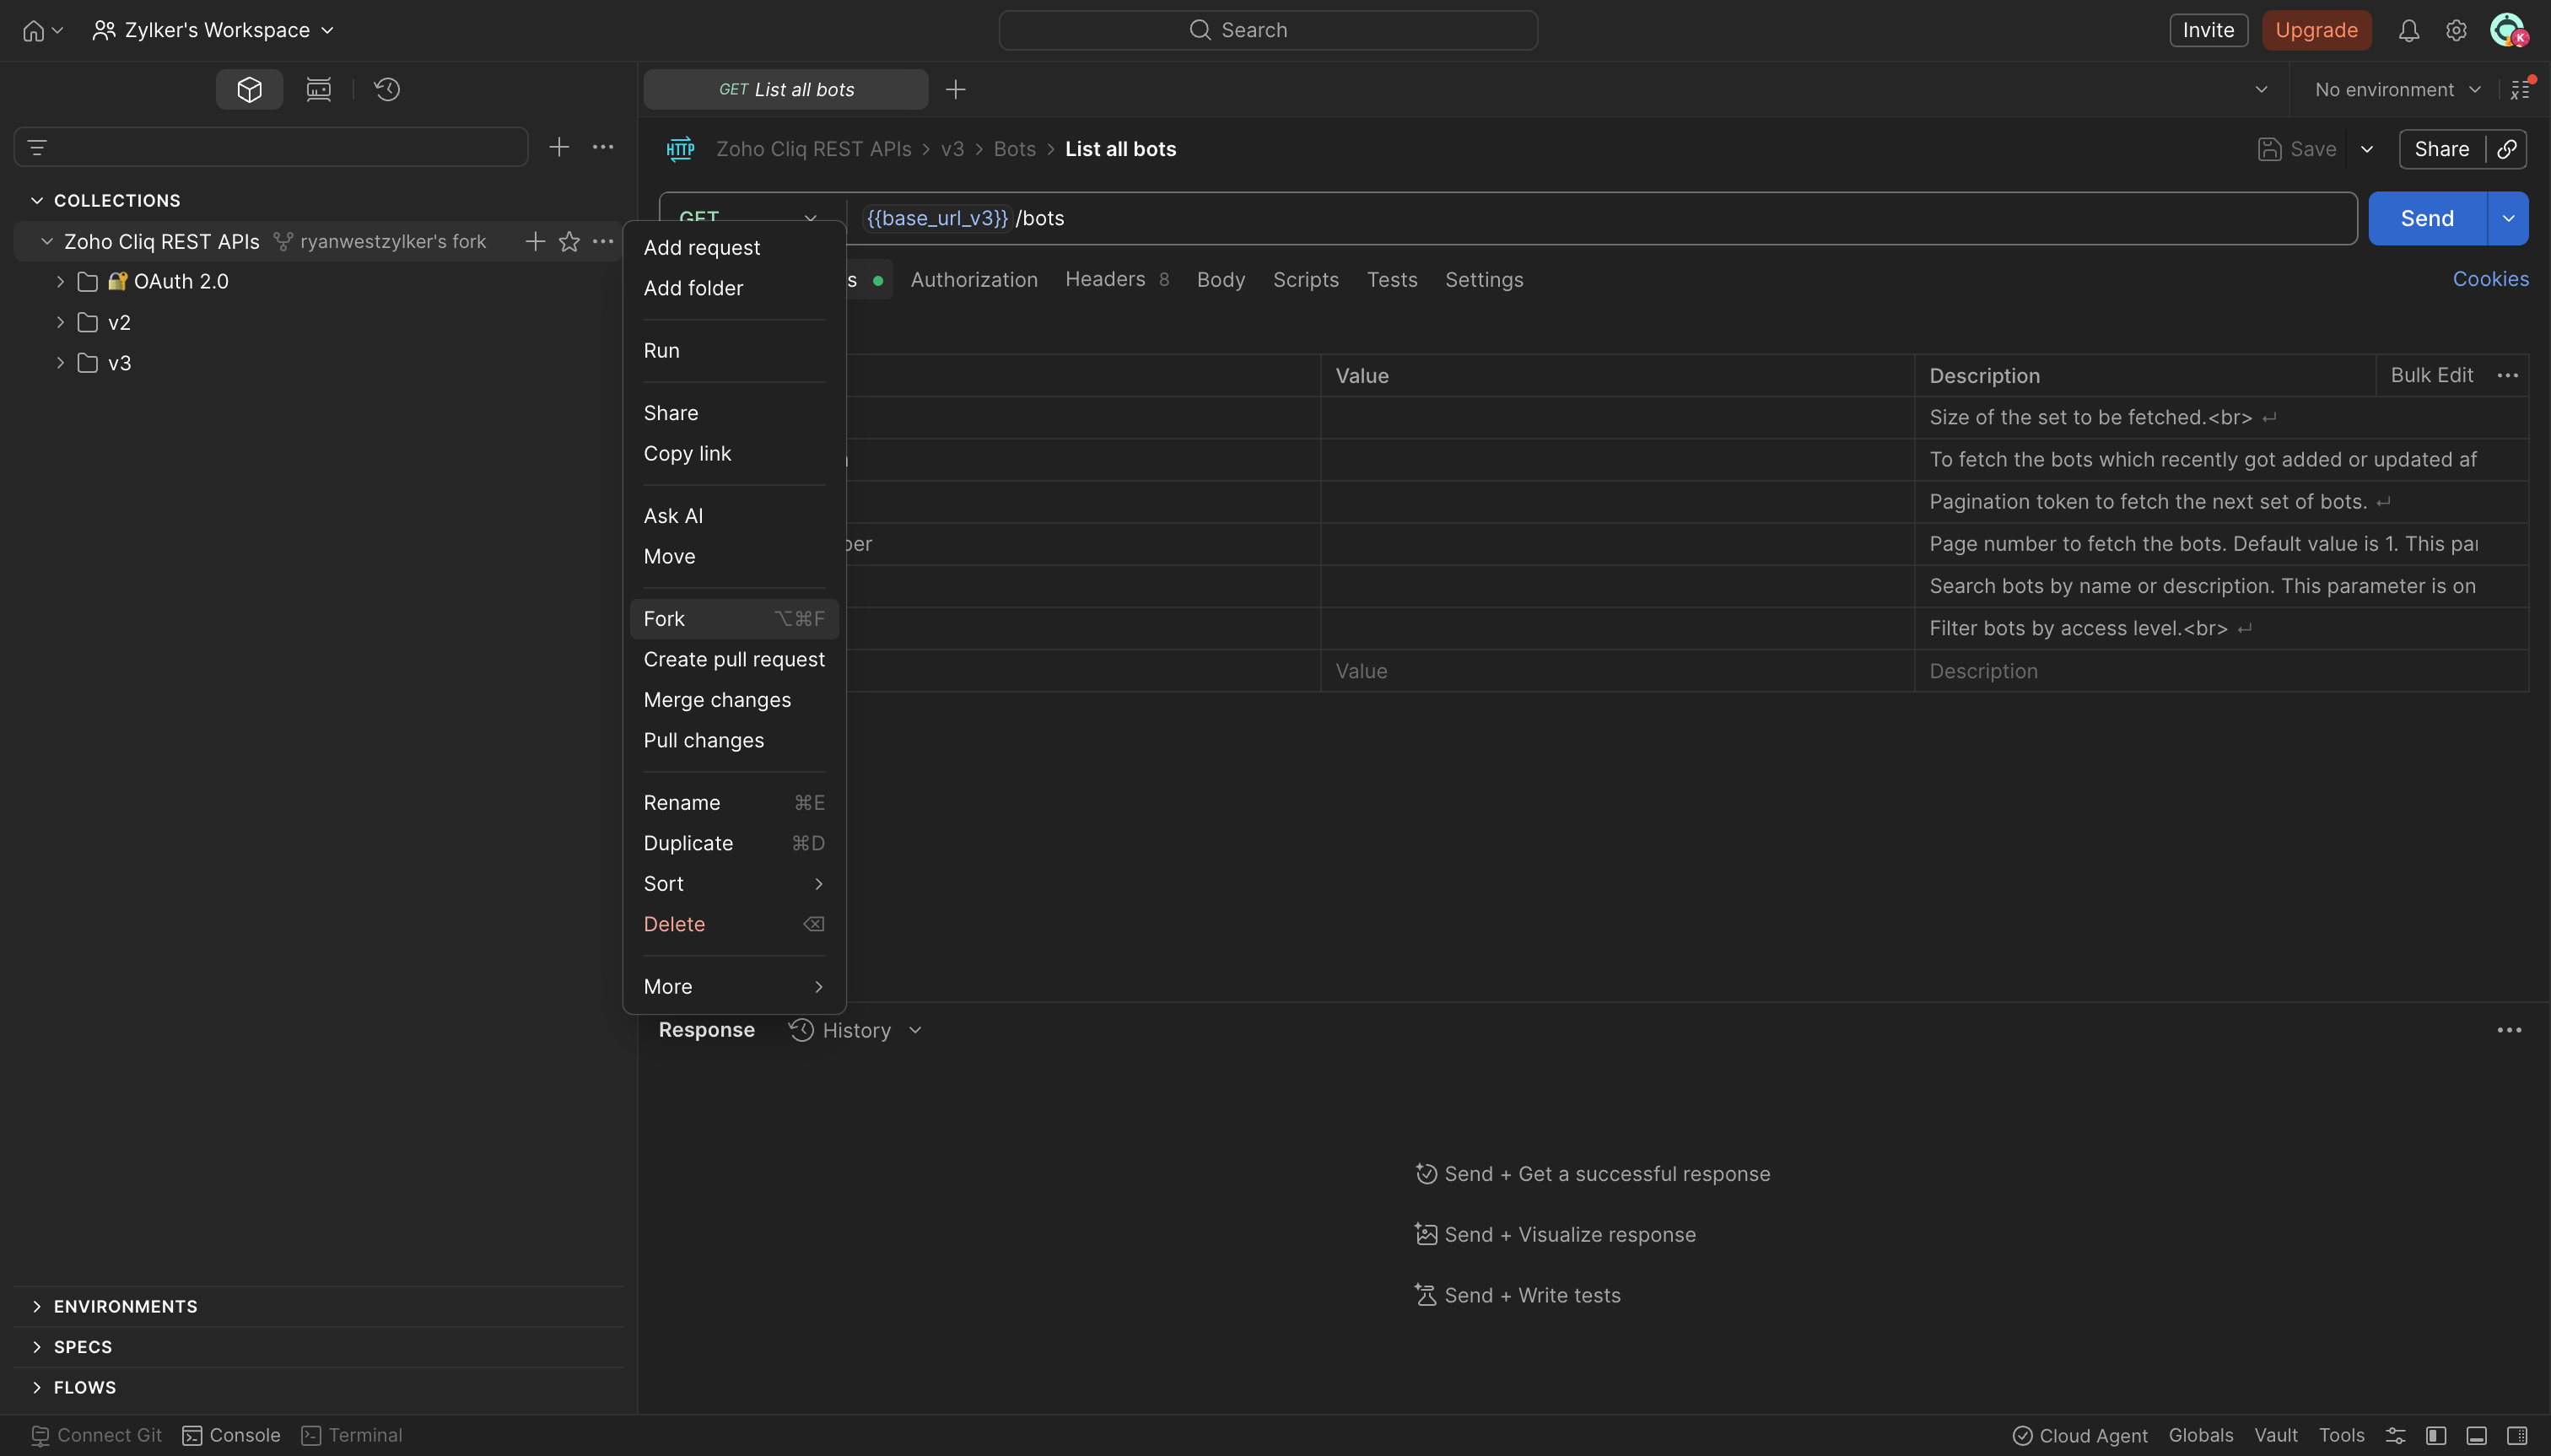The width and height of the screenshot is (2551, 1456).
Task: Open notifications bell
Action: [x=2409, y=31]
